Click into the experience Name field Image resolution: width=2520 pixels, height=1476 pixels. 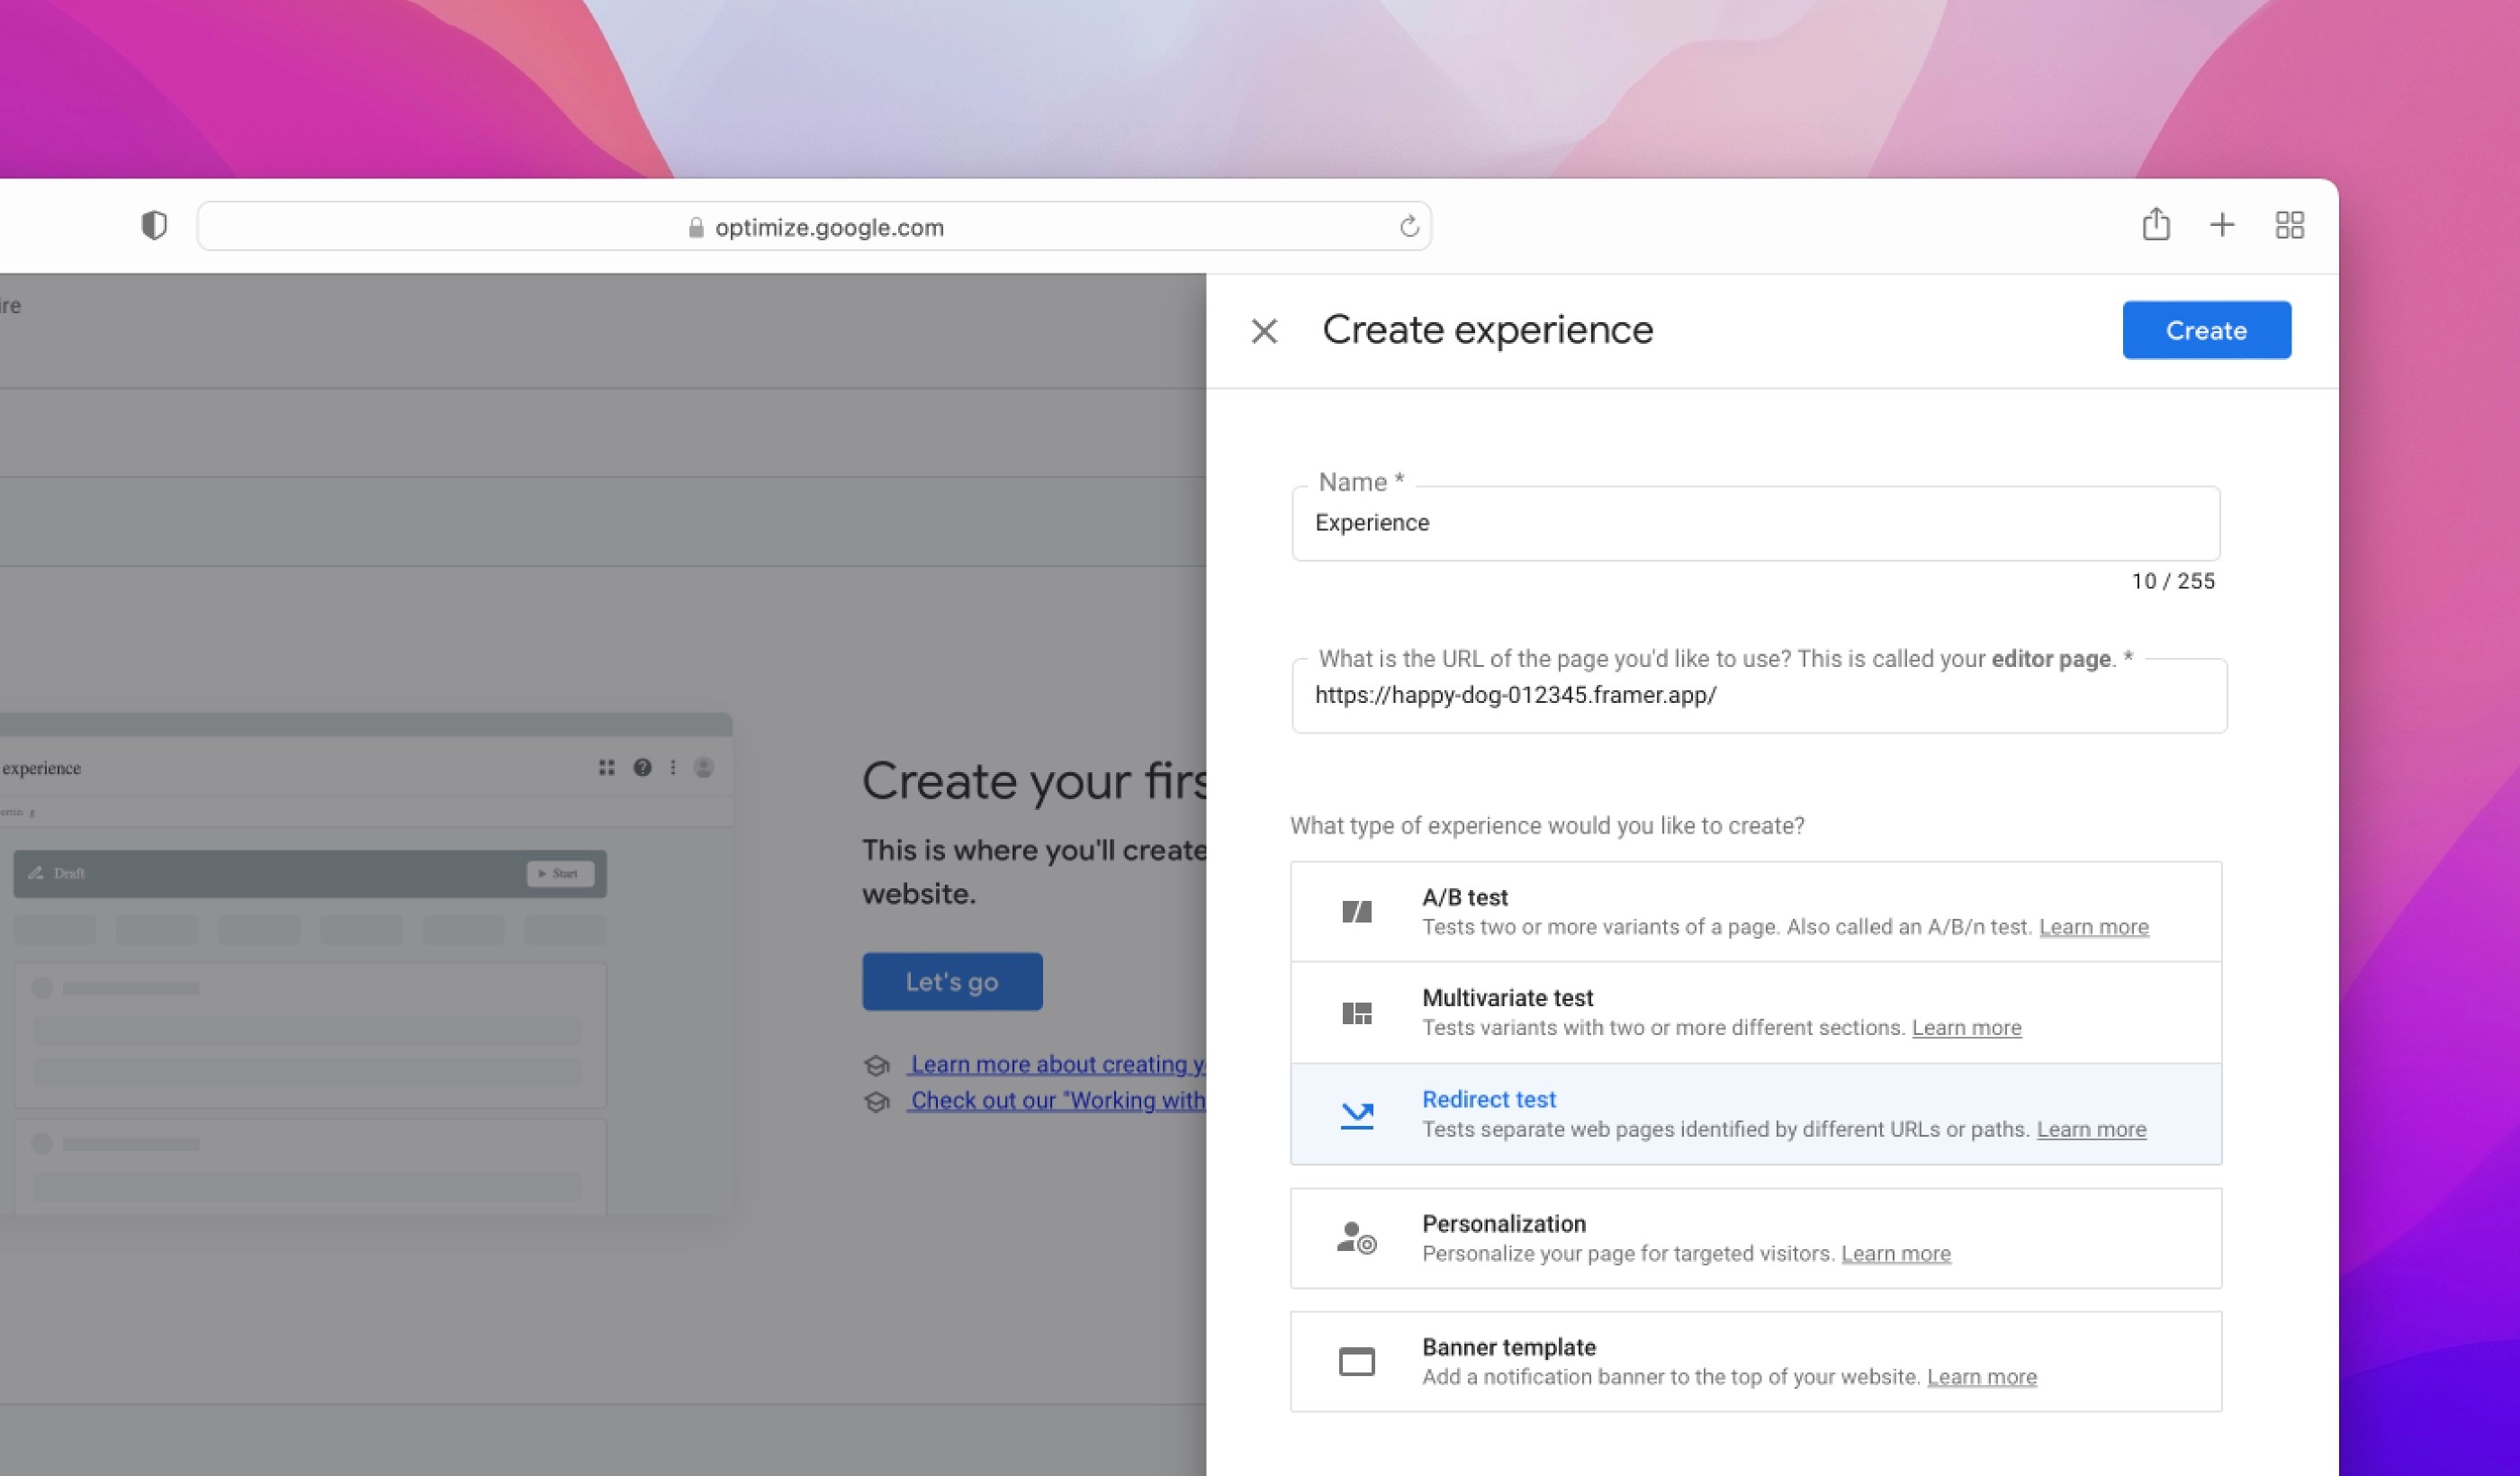[1755, 523]
